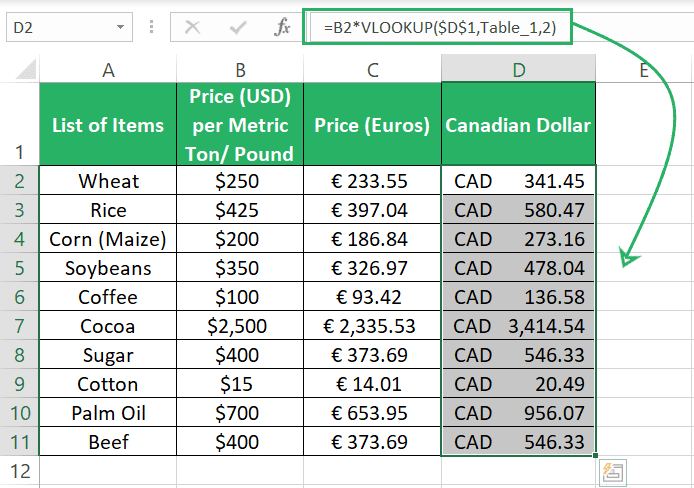Click the formula bar options dots
This screenshot has width=694, height=488.
coord(151,27)
